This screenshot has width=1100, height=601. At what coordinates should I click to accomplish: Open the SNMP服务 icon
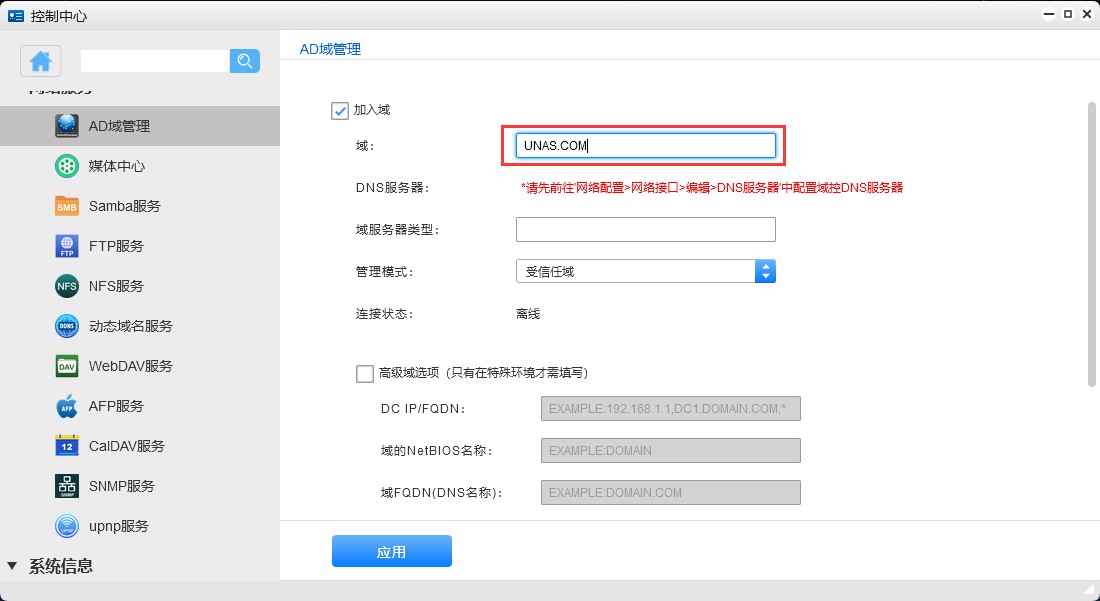point(67,486)
